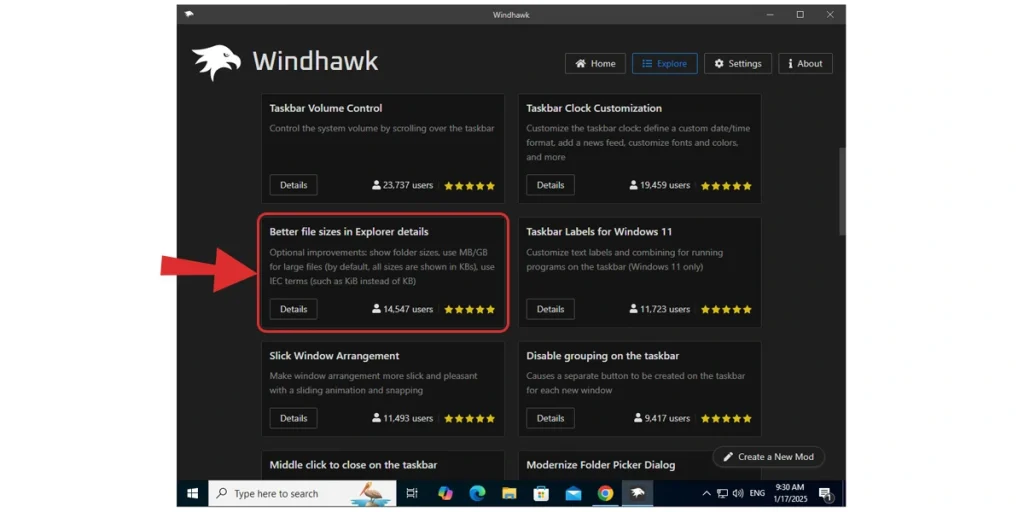Launch Microsoft Edge from the taskbar
This screenshot has height=512, width=1024.
[x=477, y=494]
